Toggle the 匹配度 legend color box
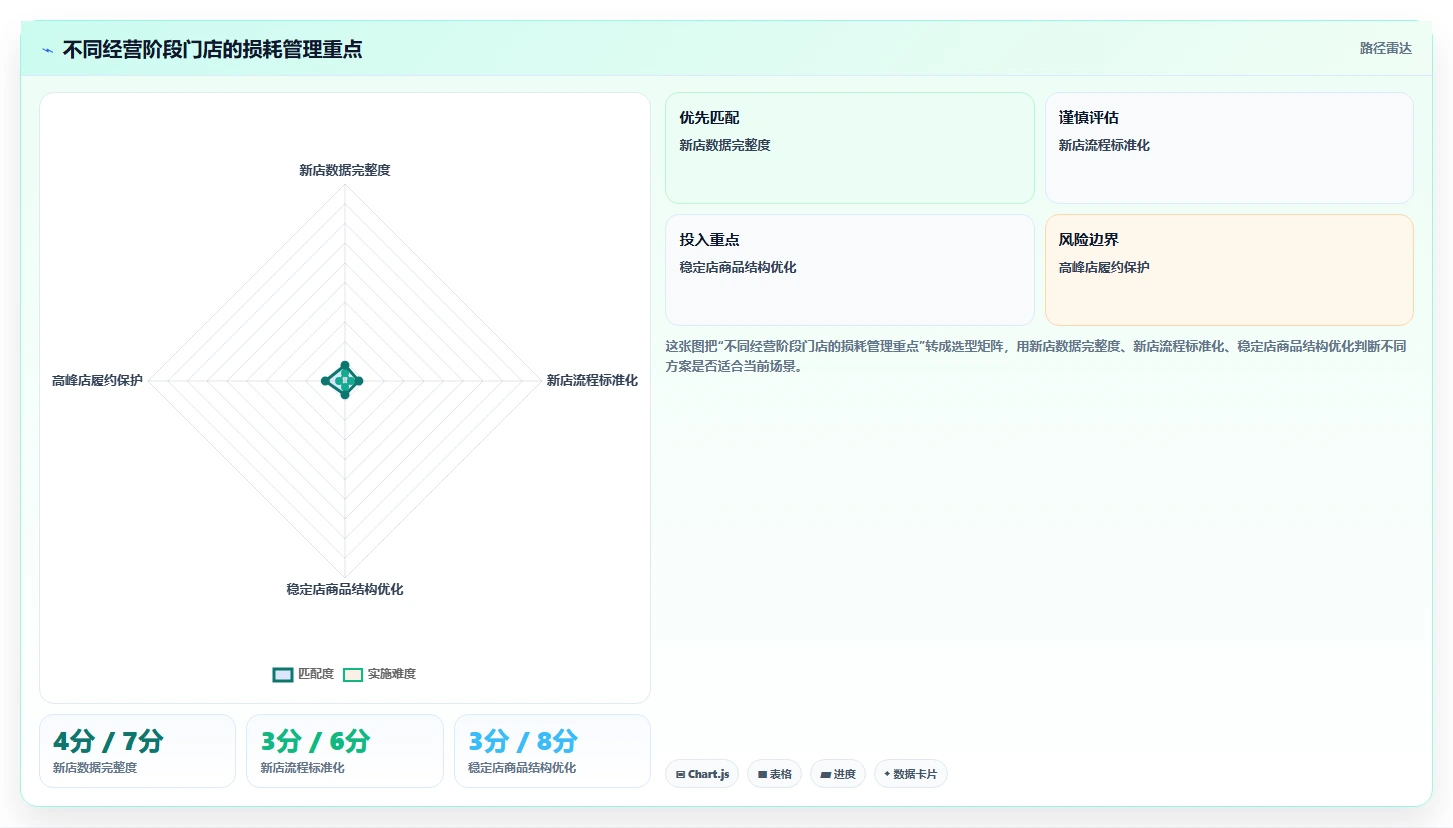Image resolution: width=1453 pixels, height=828 pixels. click(283, 674)
